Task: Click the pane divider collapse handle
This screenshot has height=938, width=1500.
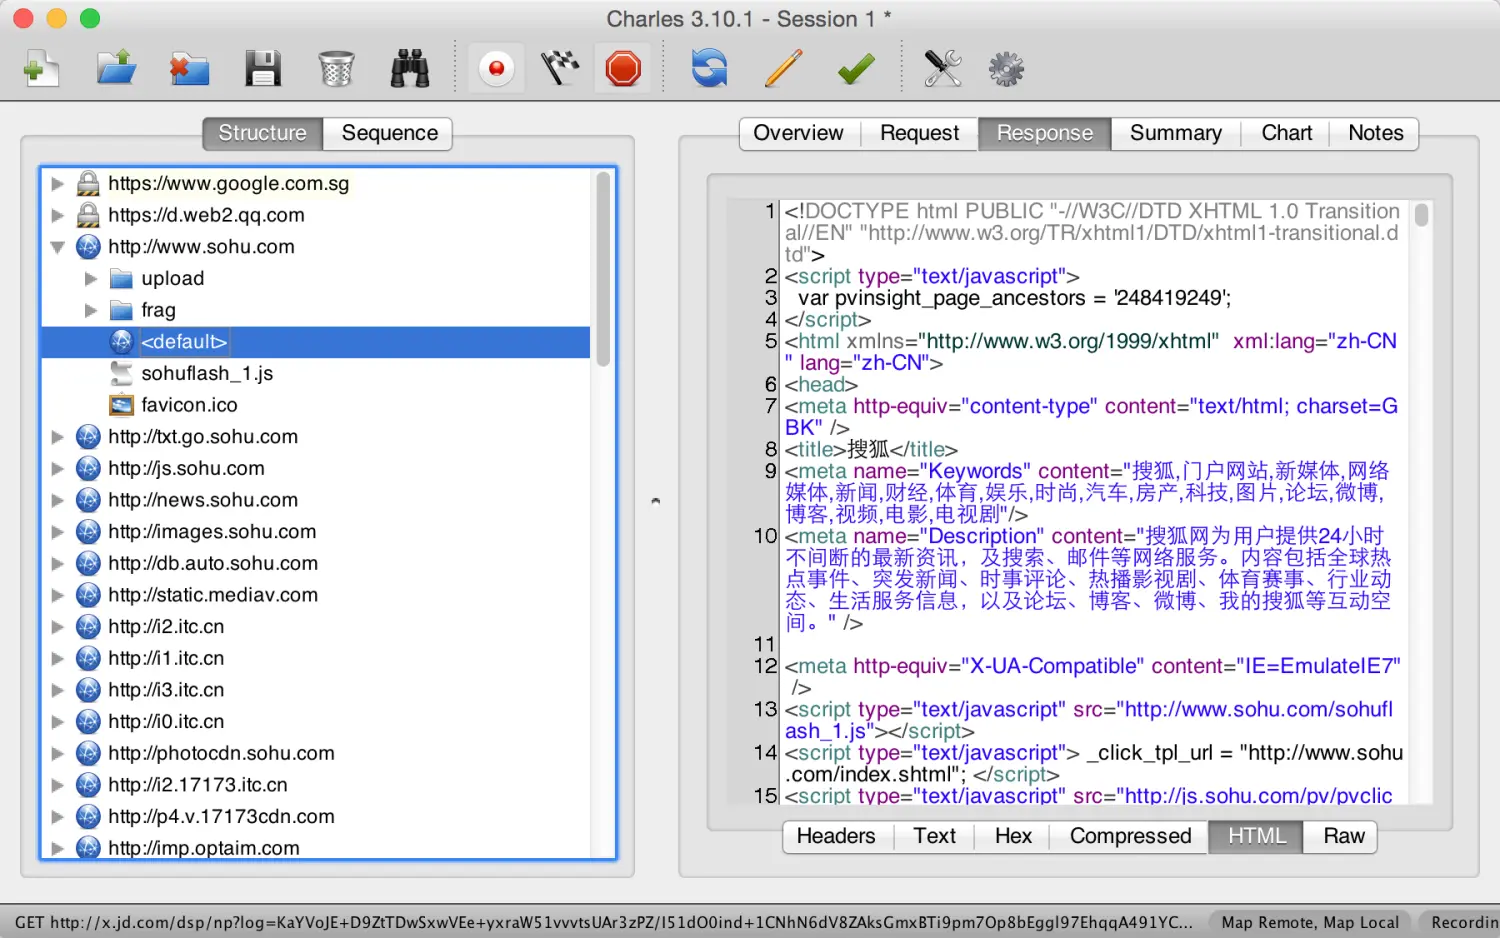Action: (656, 501)
